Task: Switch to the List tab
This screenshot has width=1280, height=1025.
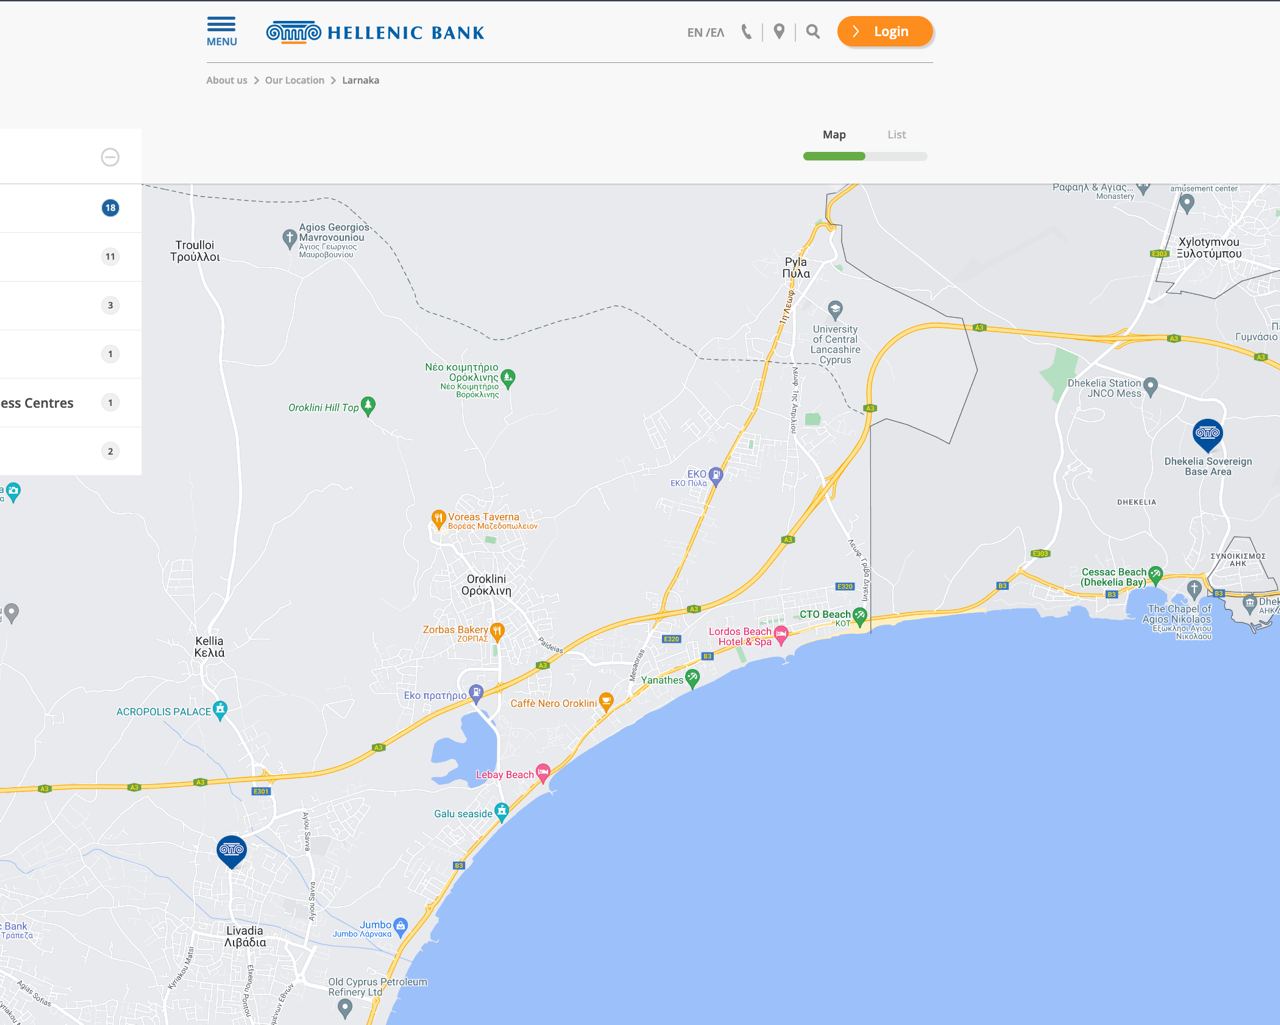Action: pos(896,135)
